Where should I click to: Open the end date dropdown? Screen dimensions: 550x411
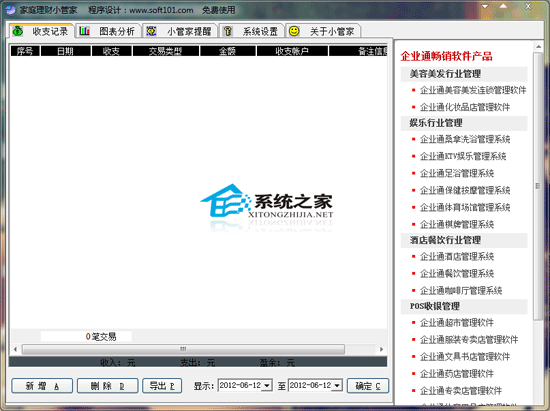pos(337,386)
